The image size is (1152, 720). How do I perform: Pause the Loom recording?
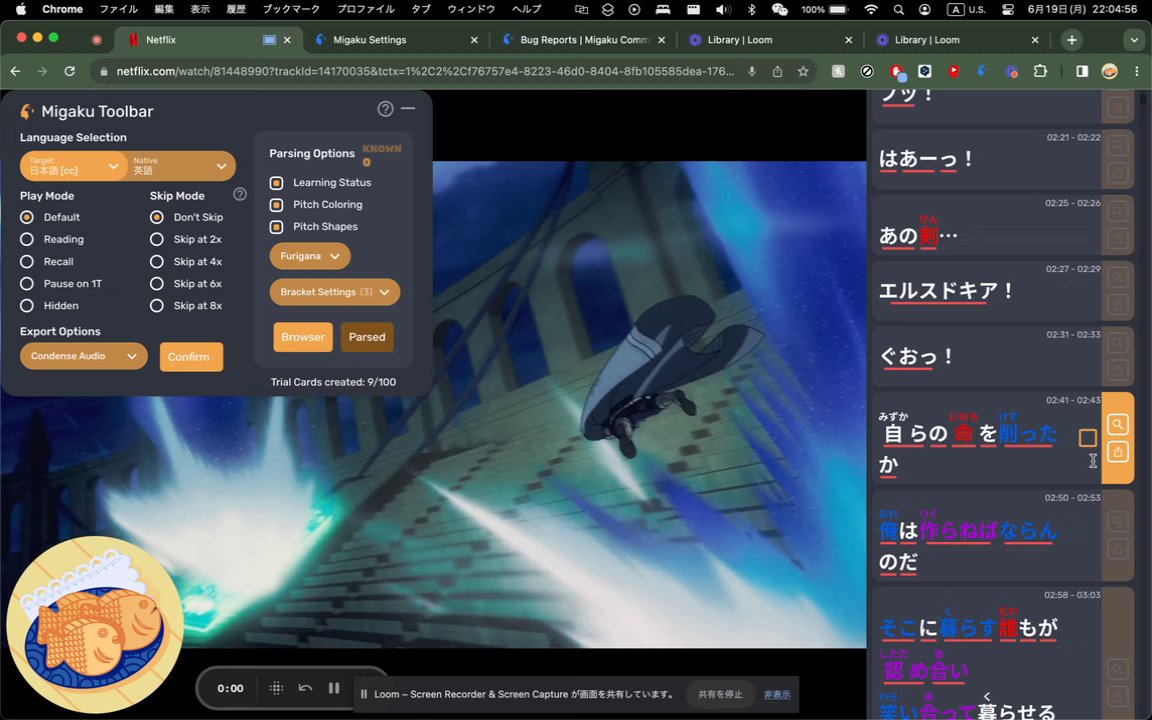click(334, 688)
